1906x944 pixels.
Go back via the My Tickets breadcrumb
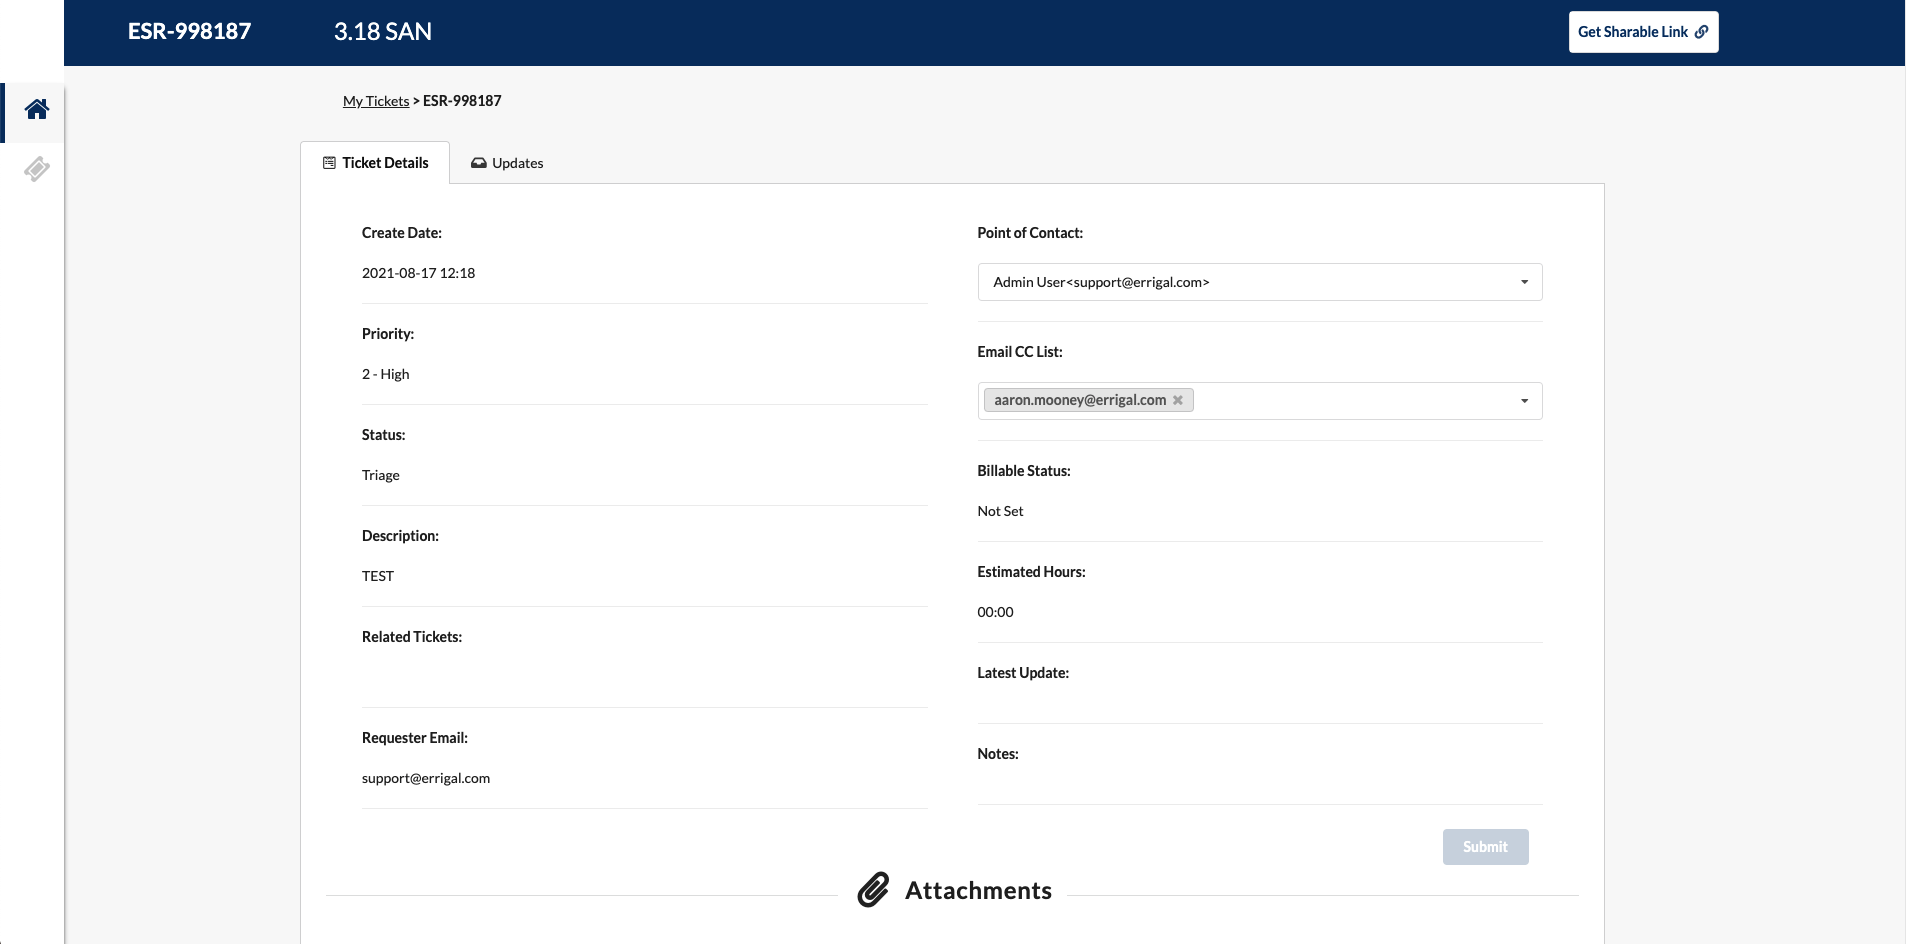pos(376,101)
